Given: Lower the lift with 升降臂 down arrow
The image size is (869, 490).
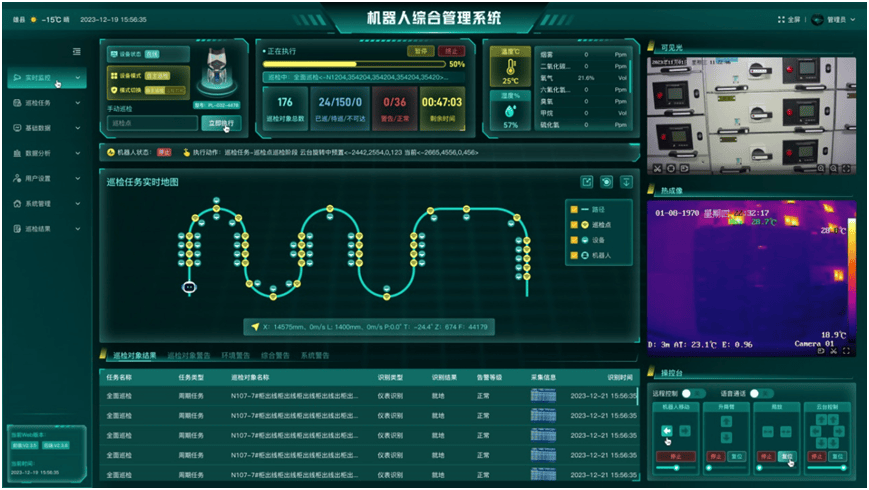Looking at the screenshot, I should 726,438.
